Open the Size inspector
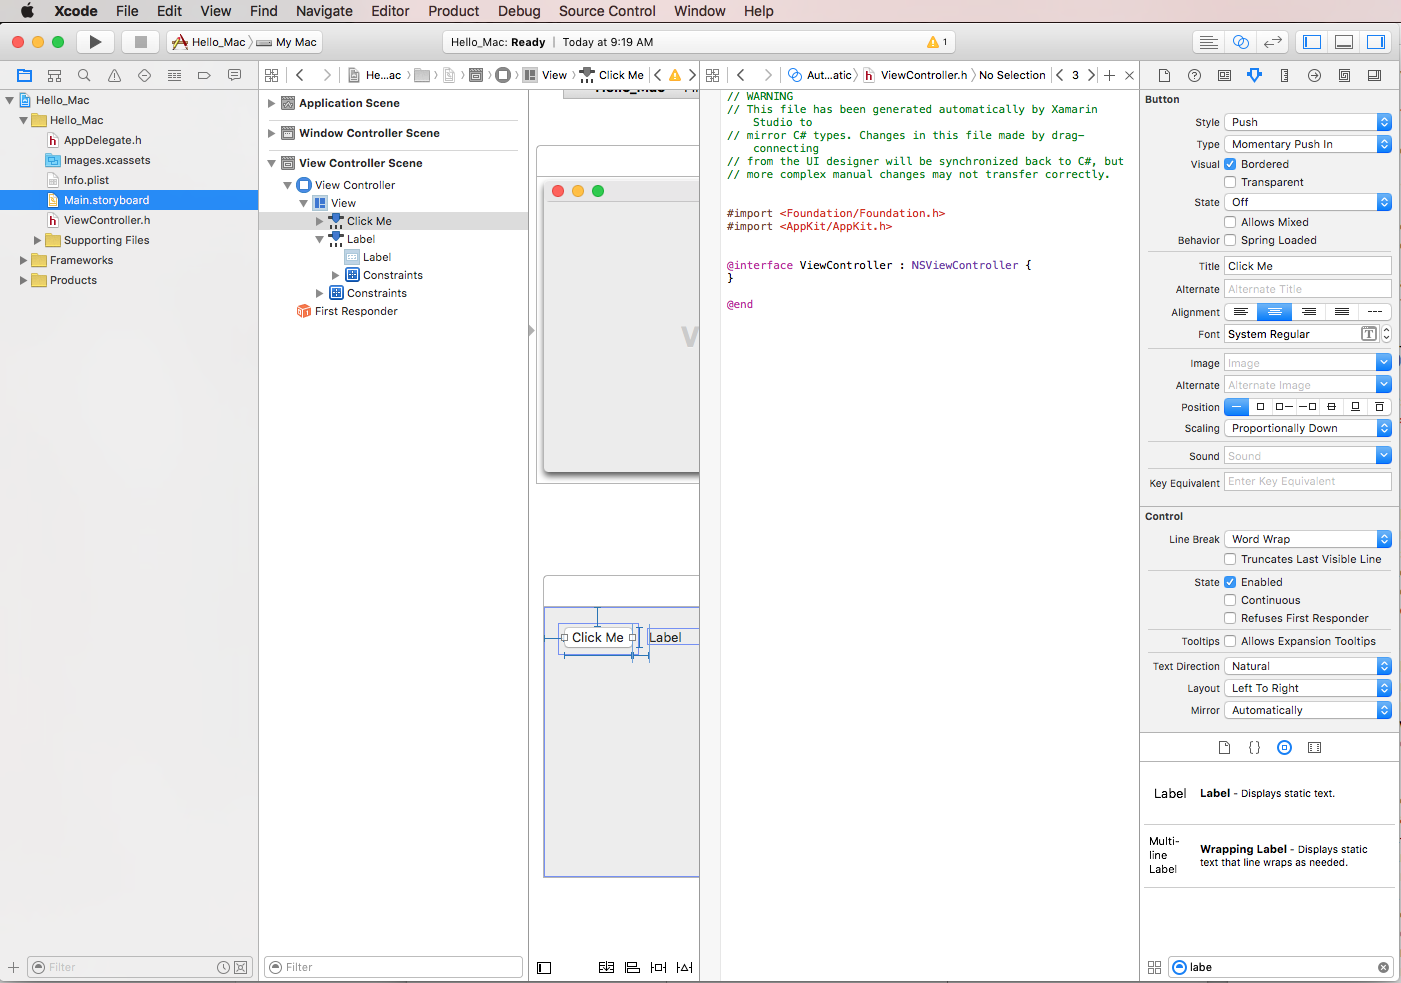1401x983 pixels. (1284, 75)
